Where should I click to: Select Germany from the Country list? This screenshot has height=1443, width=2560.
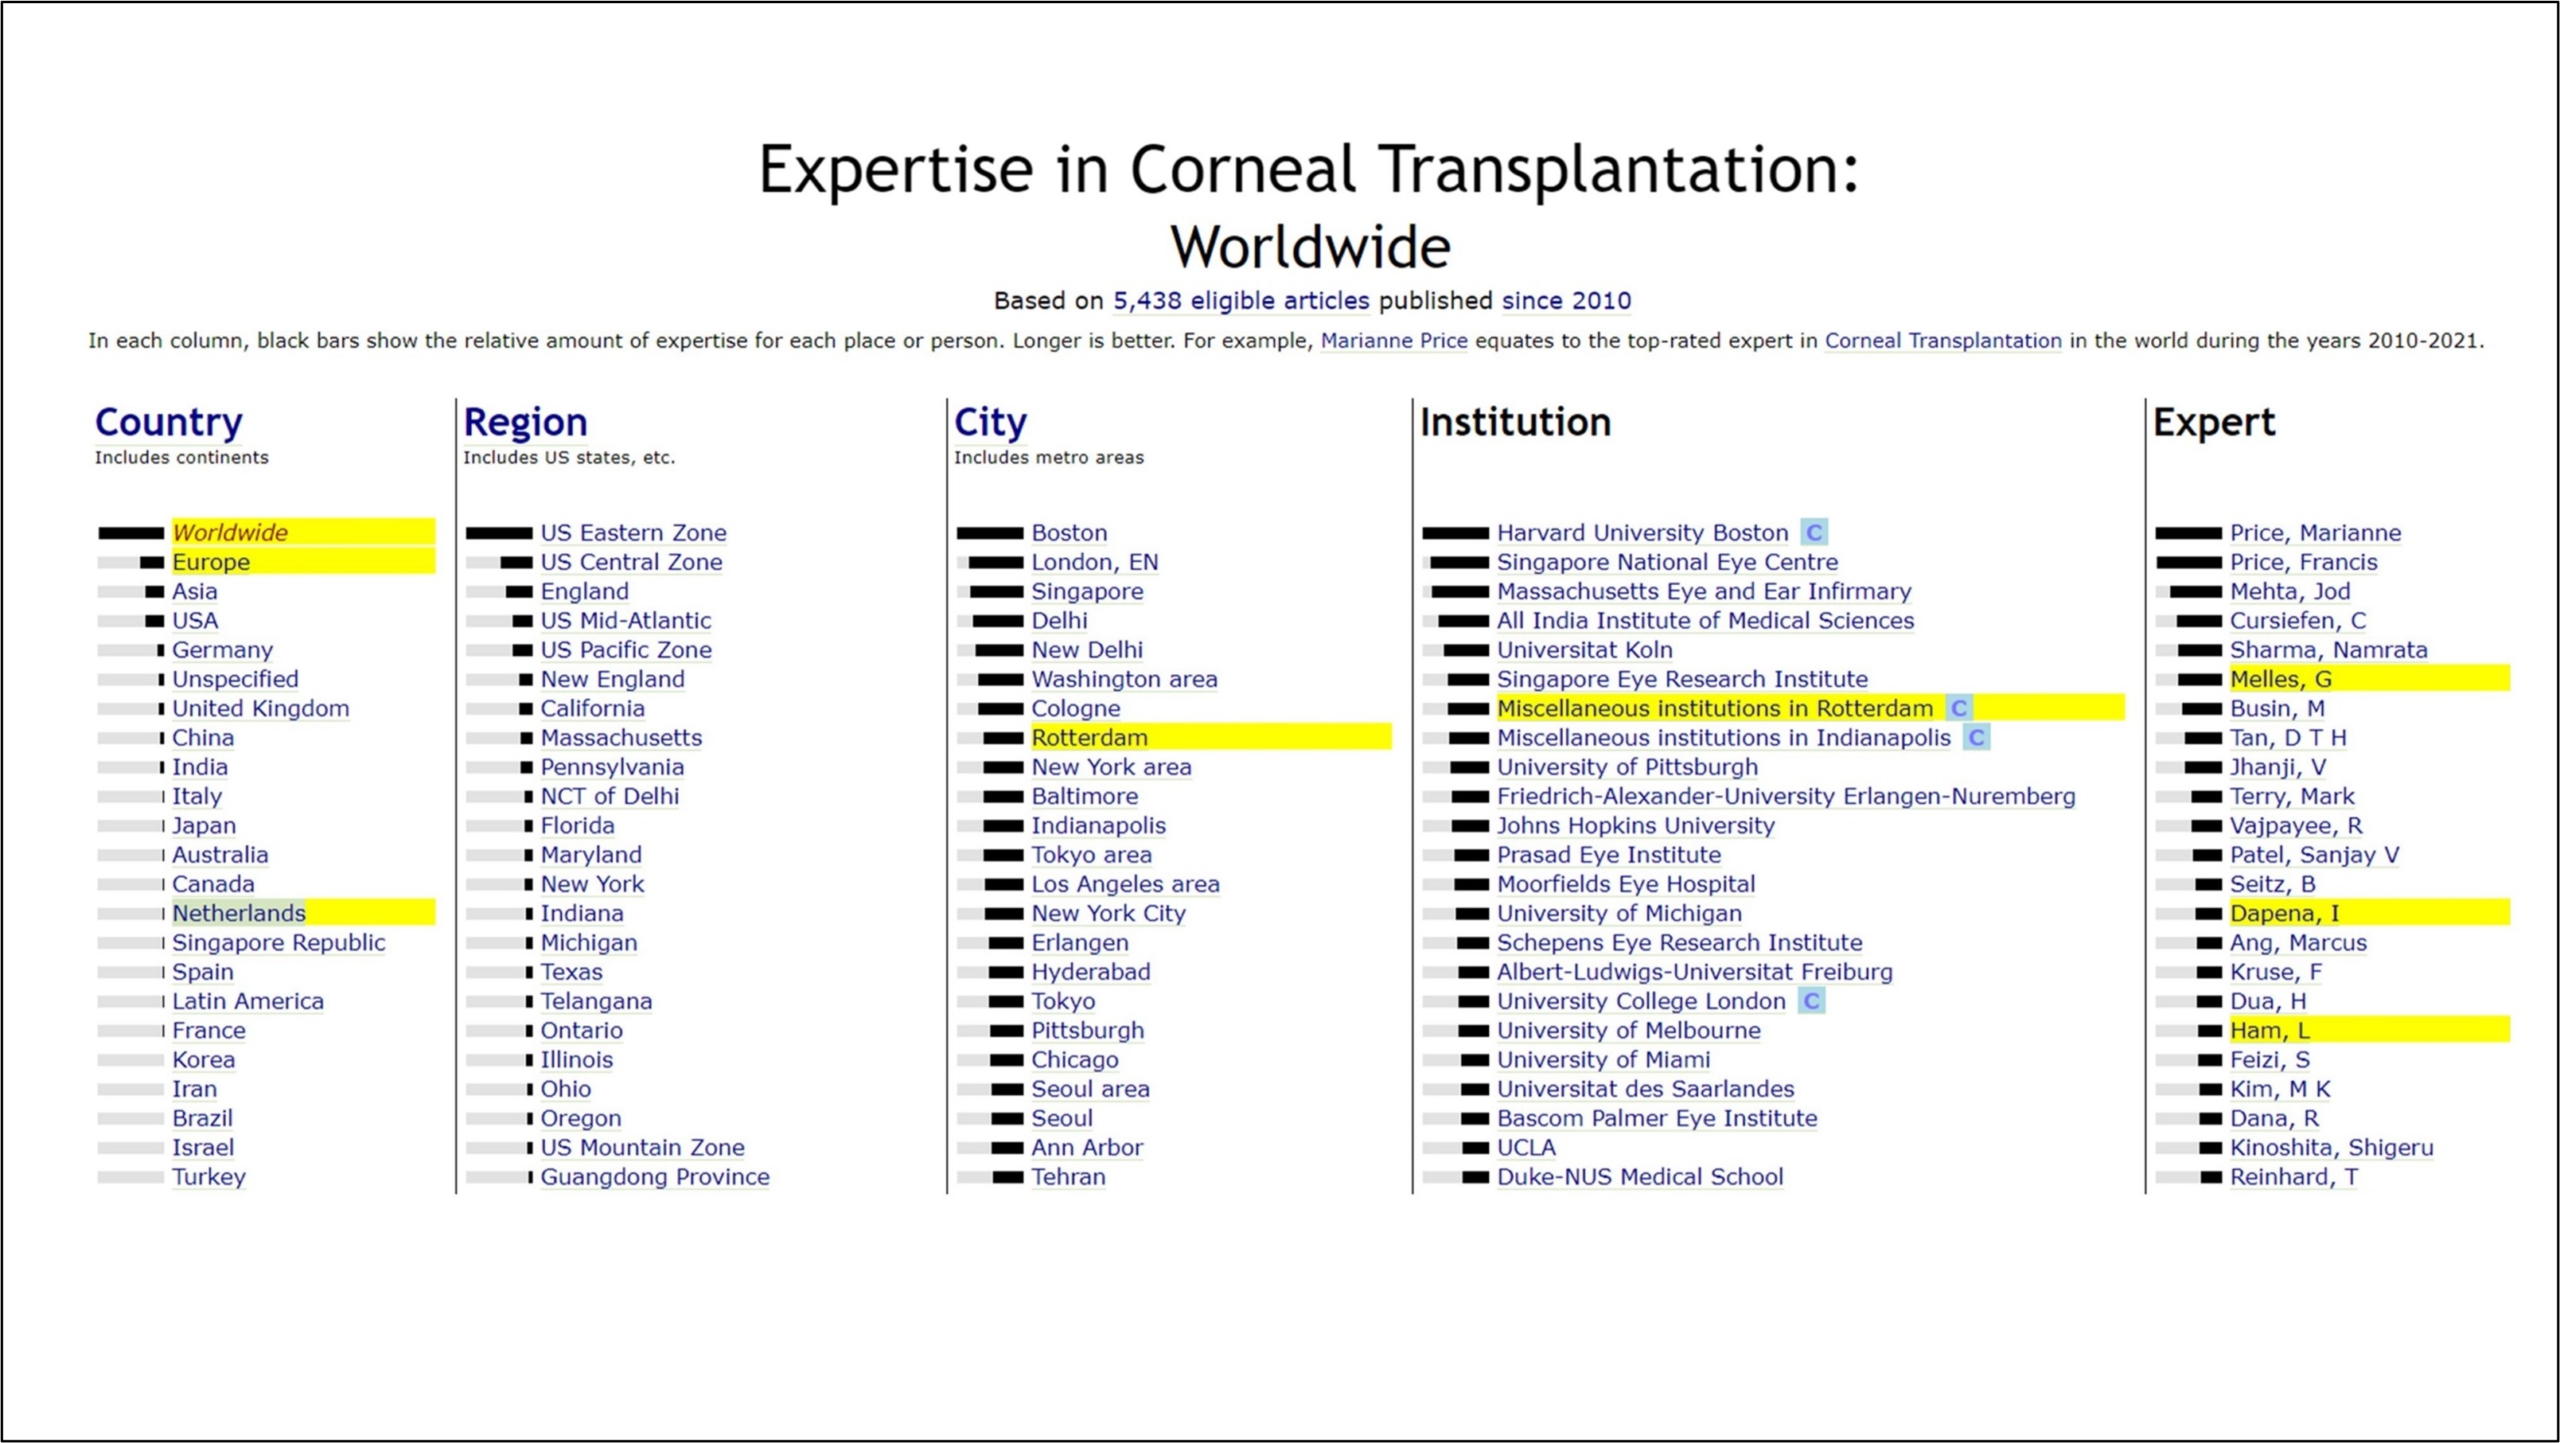[222, 650]
